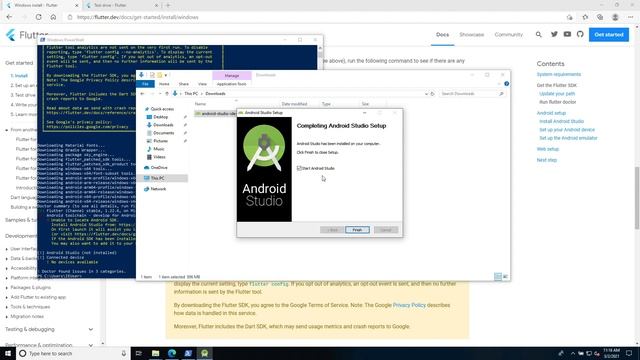Click the Flutter site search icon
This screenshot has height=360, width=640.
pos(539,35)
